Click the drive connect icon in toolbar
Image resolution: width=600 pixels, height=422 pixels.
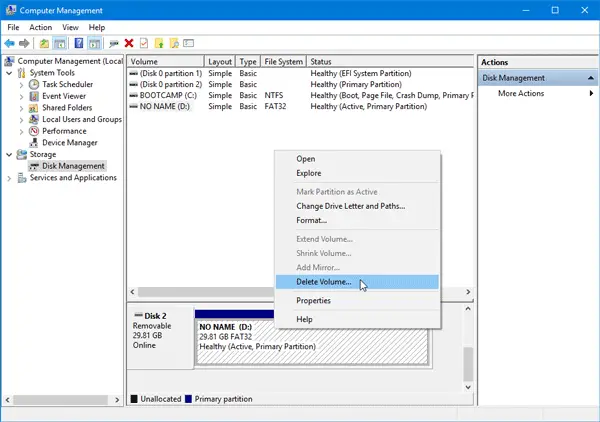click(x=114, y=44)
